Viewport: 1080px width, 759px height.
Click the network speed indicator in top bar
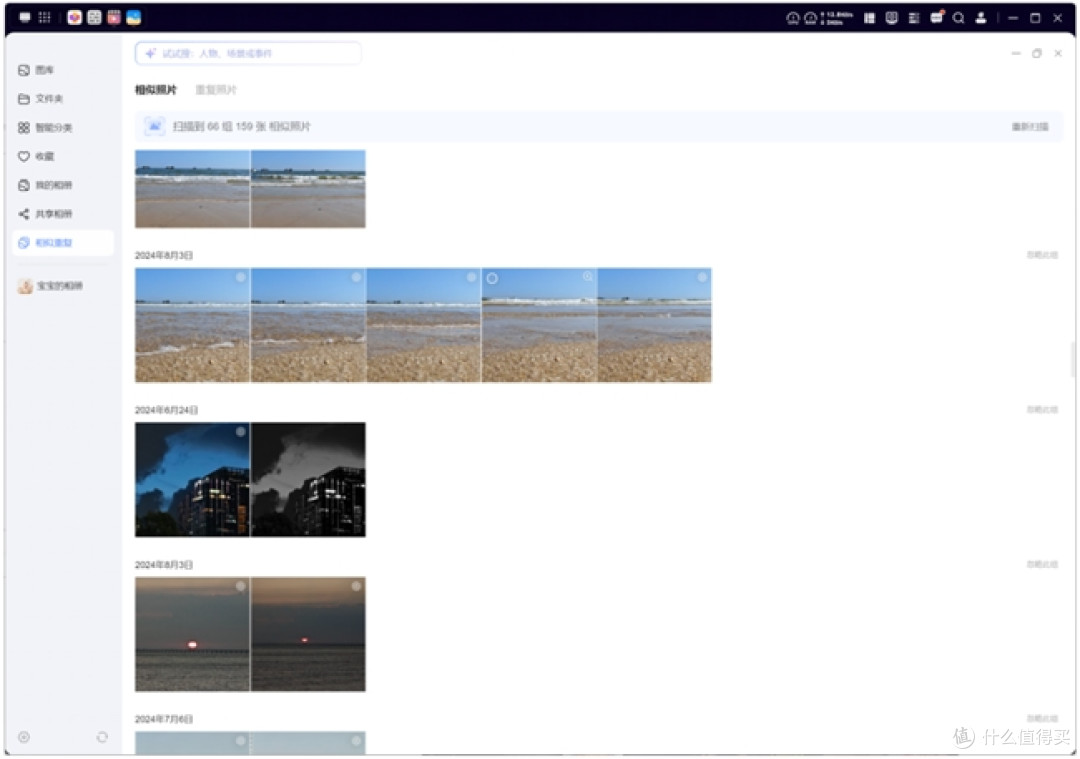[838, 18]
